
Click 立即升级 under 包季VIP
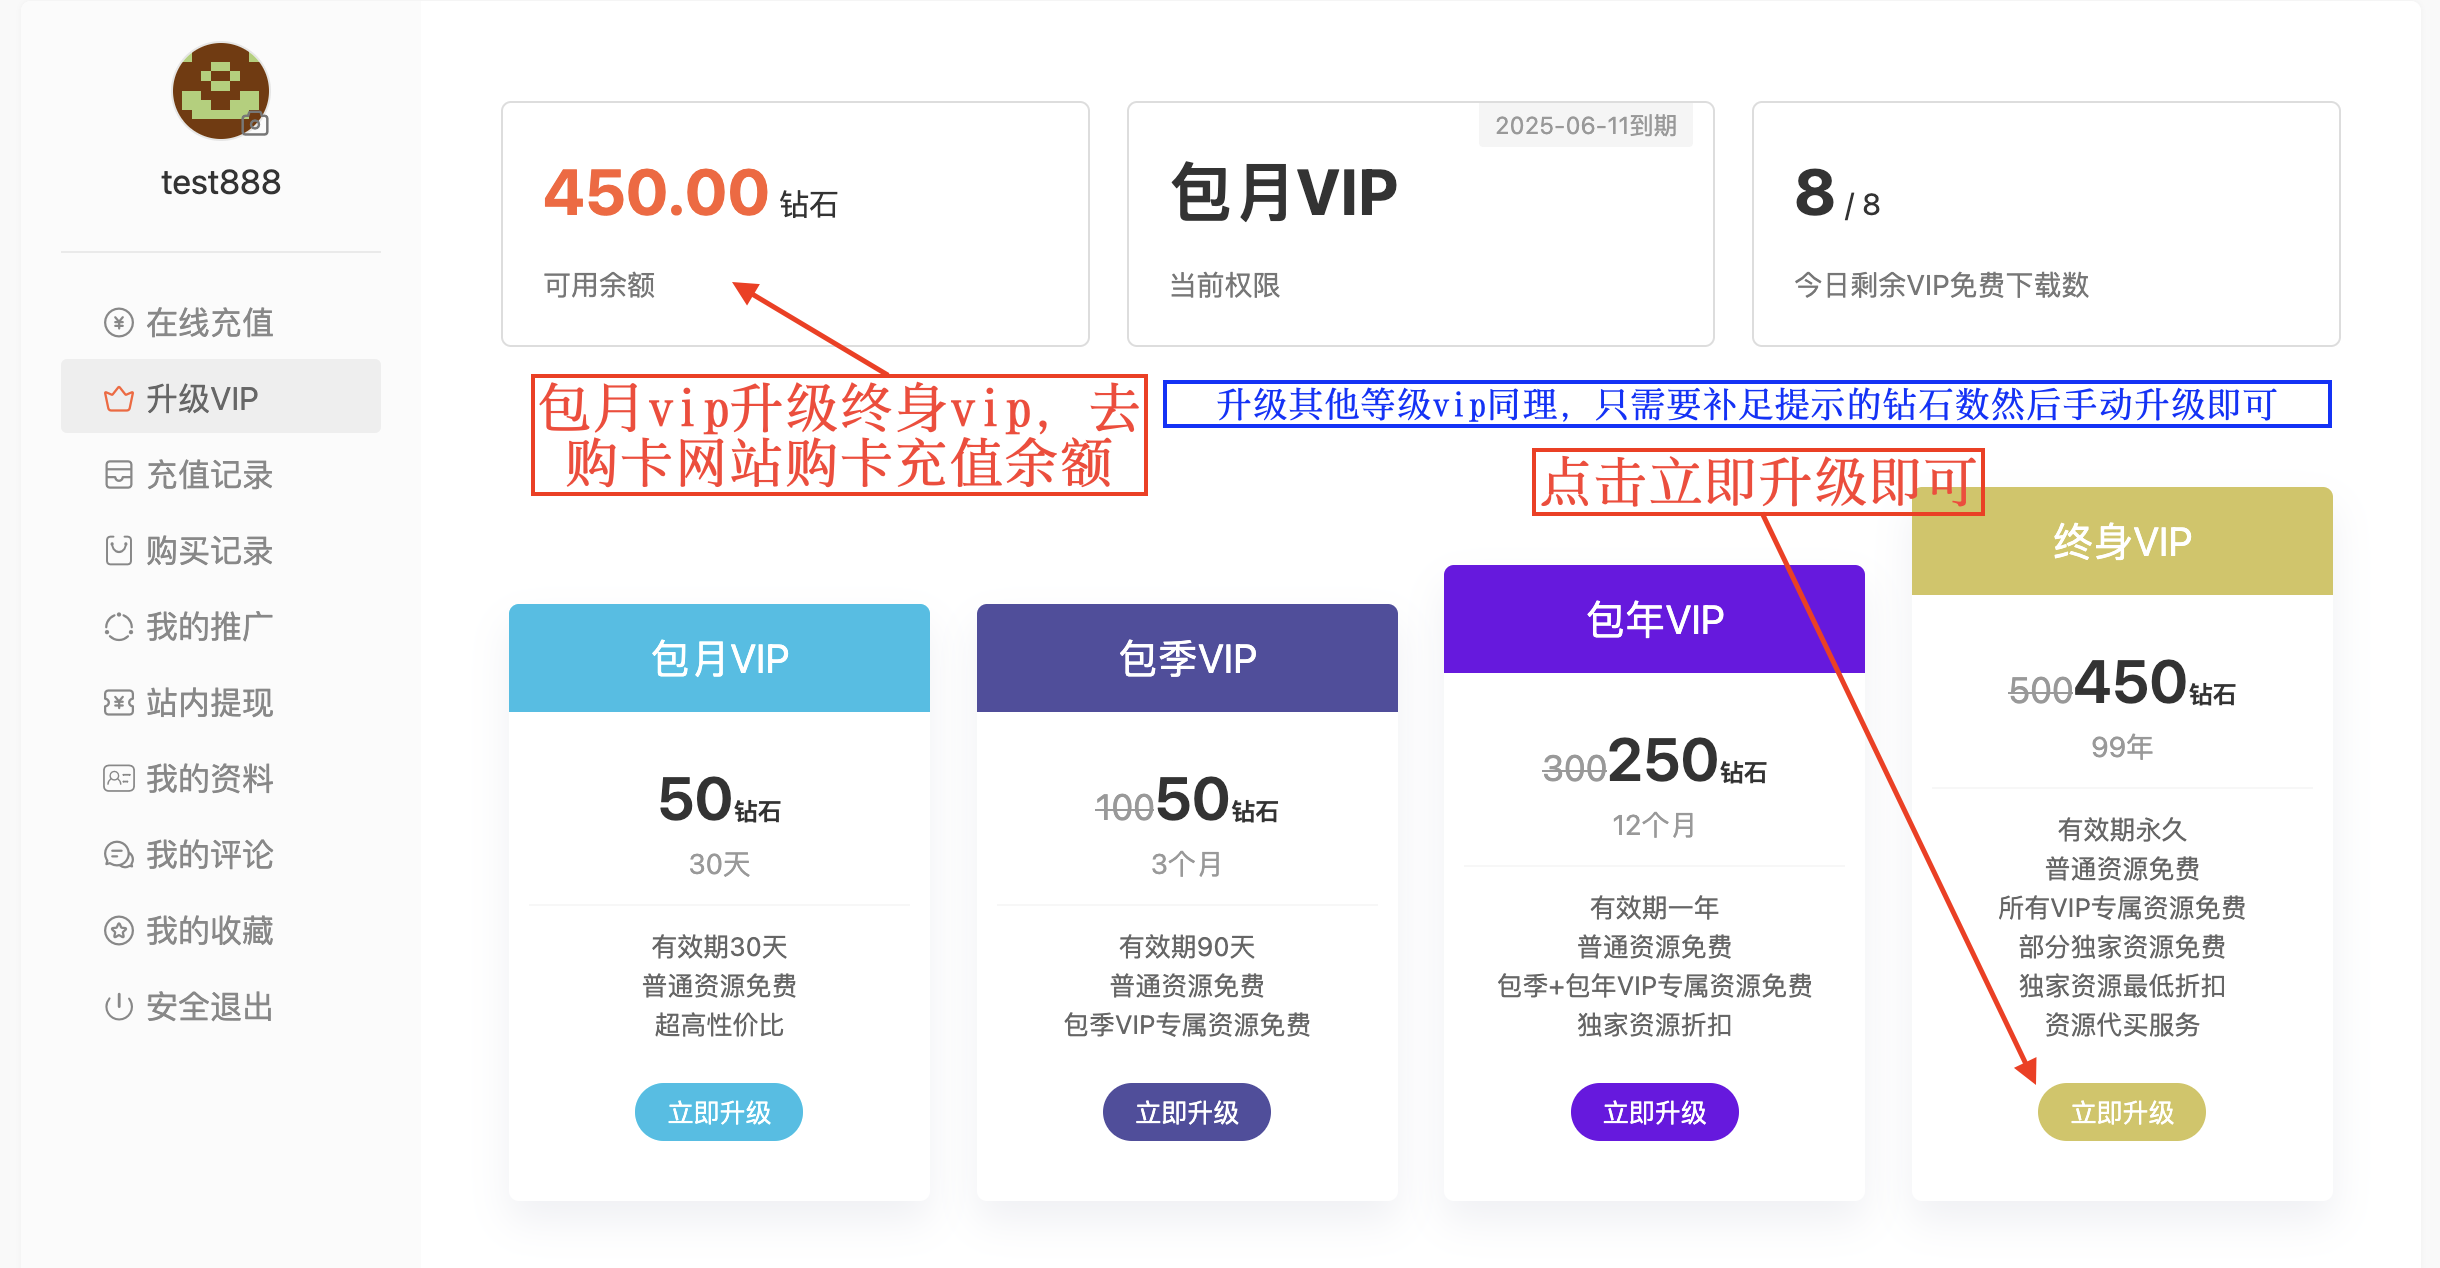click(x=1187, y=1112)
